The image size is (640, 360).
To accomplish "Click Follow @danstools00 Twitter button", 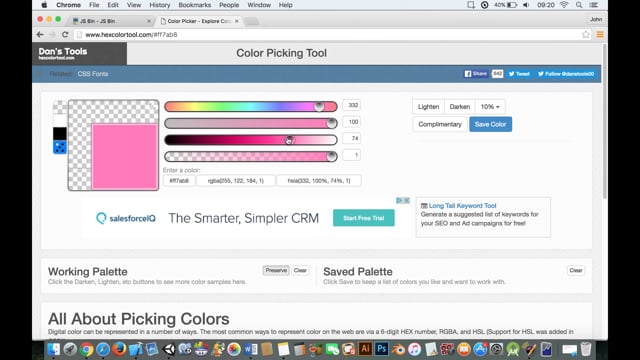I will coord(566,74).
